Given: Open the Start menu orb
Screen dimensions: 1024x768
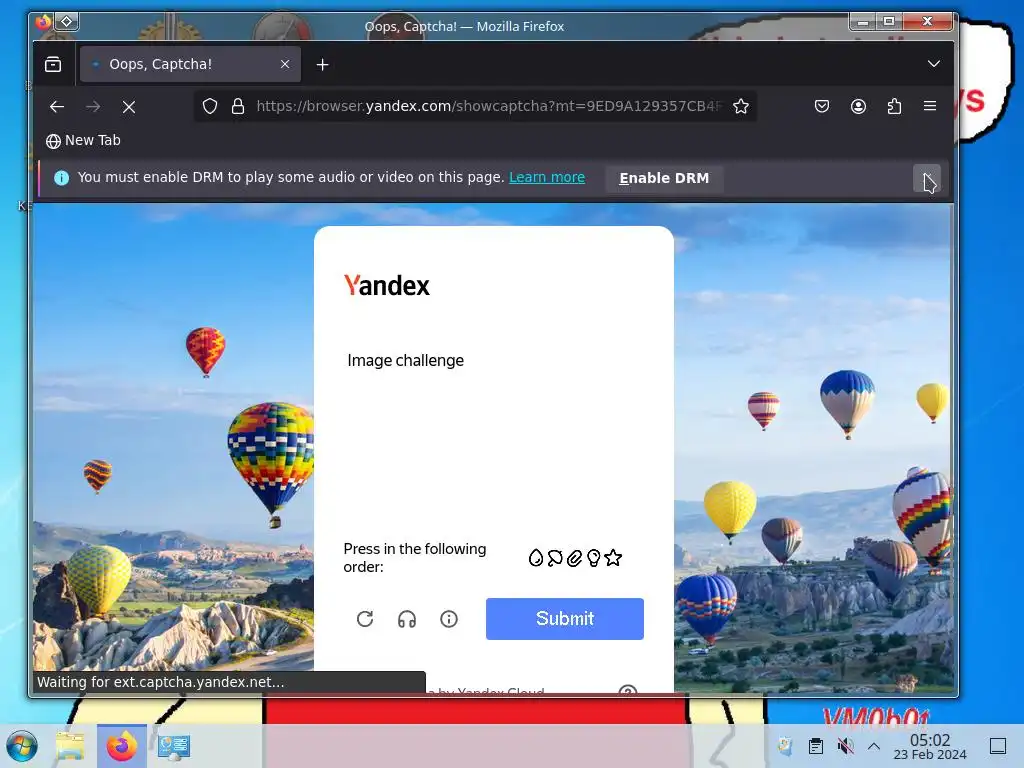Looking at the screenshot, I should tap(22, 746).
